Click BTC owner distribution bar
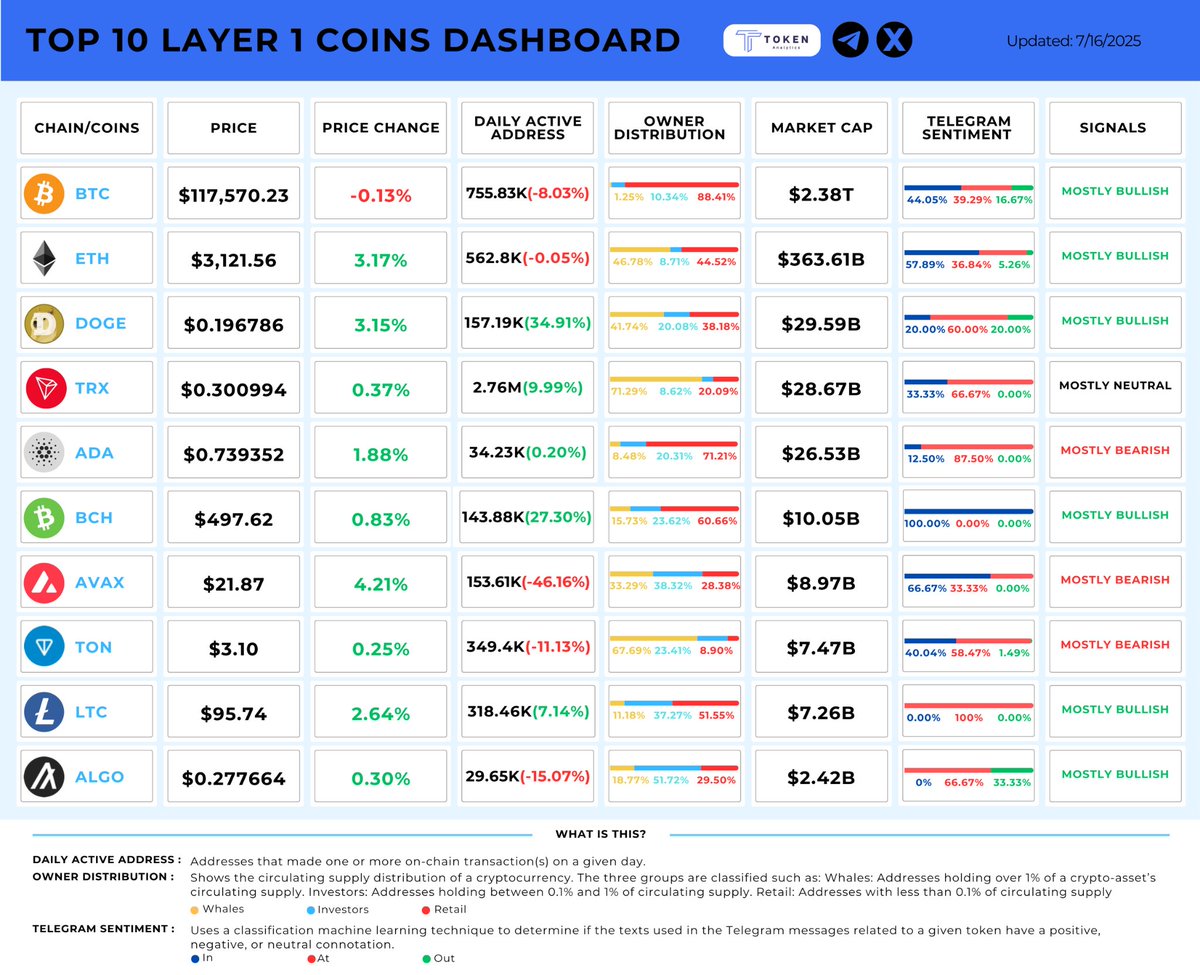 point(674,185)
